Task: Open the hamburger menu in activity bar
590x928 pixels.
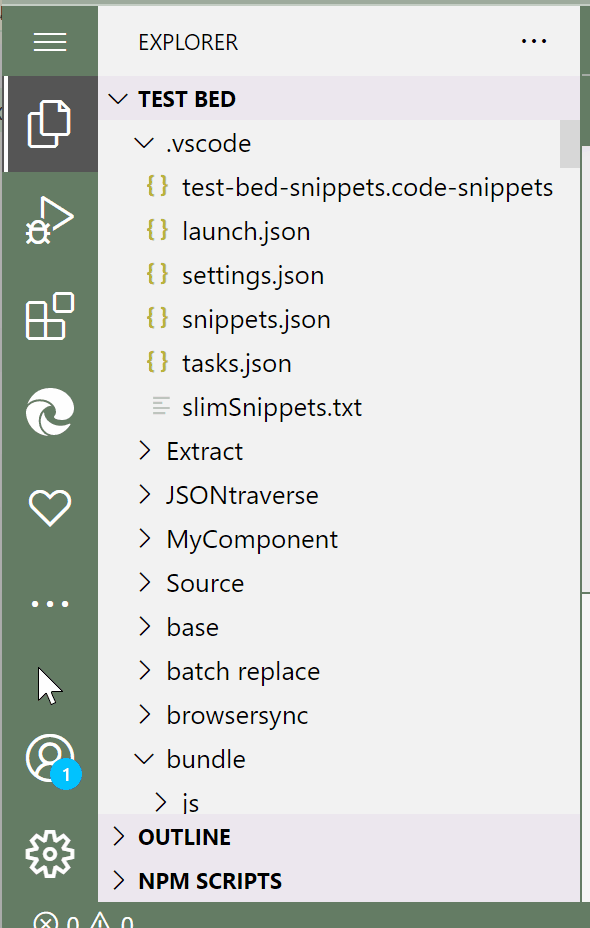Action: (50, 42)
